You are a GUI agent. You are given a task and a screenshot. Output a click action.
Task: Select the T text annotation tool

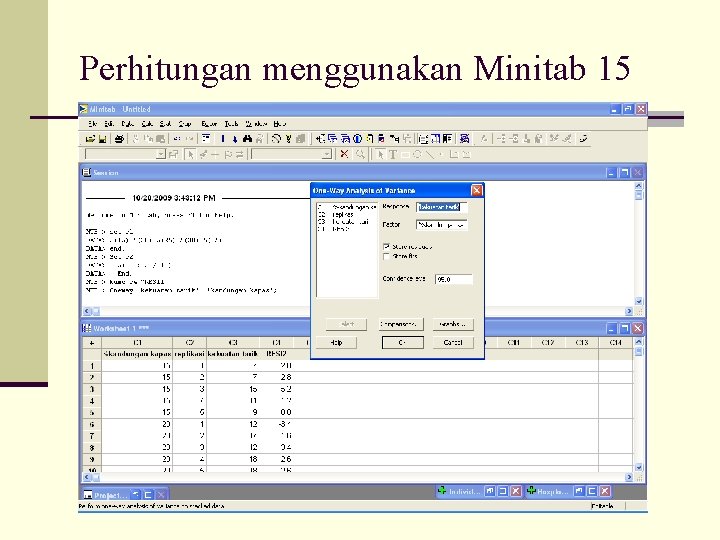coord(393,155)
